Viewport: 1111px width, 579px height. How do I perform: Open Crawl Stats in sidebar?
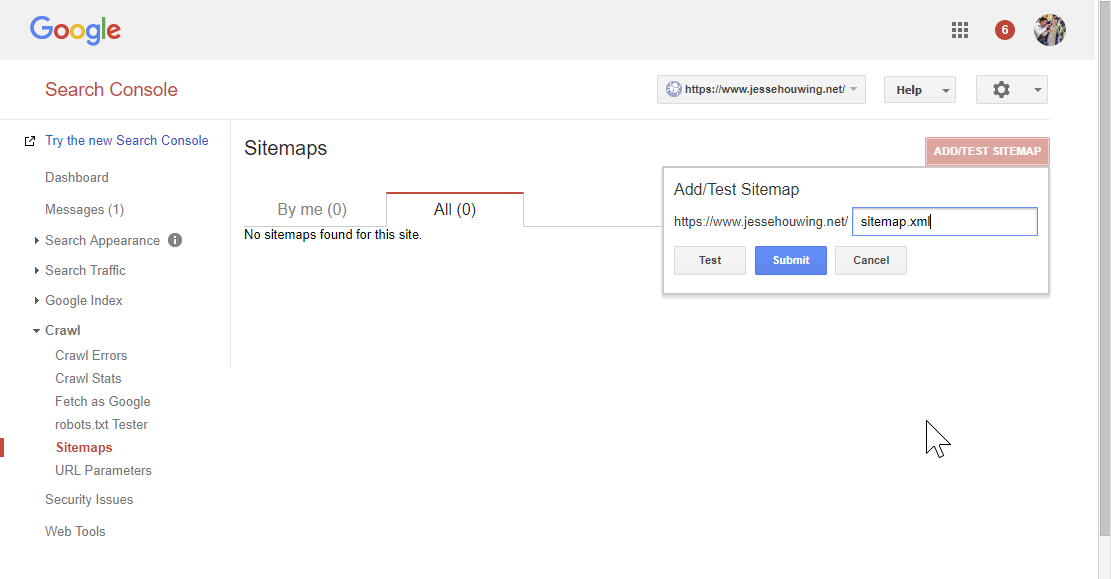[x=88, y=378]
